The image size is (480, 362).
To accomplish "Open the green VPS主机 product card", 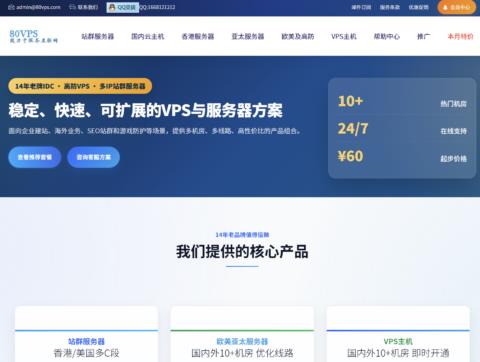I will (398, 334).
